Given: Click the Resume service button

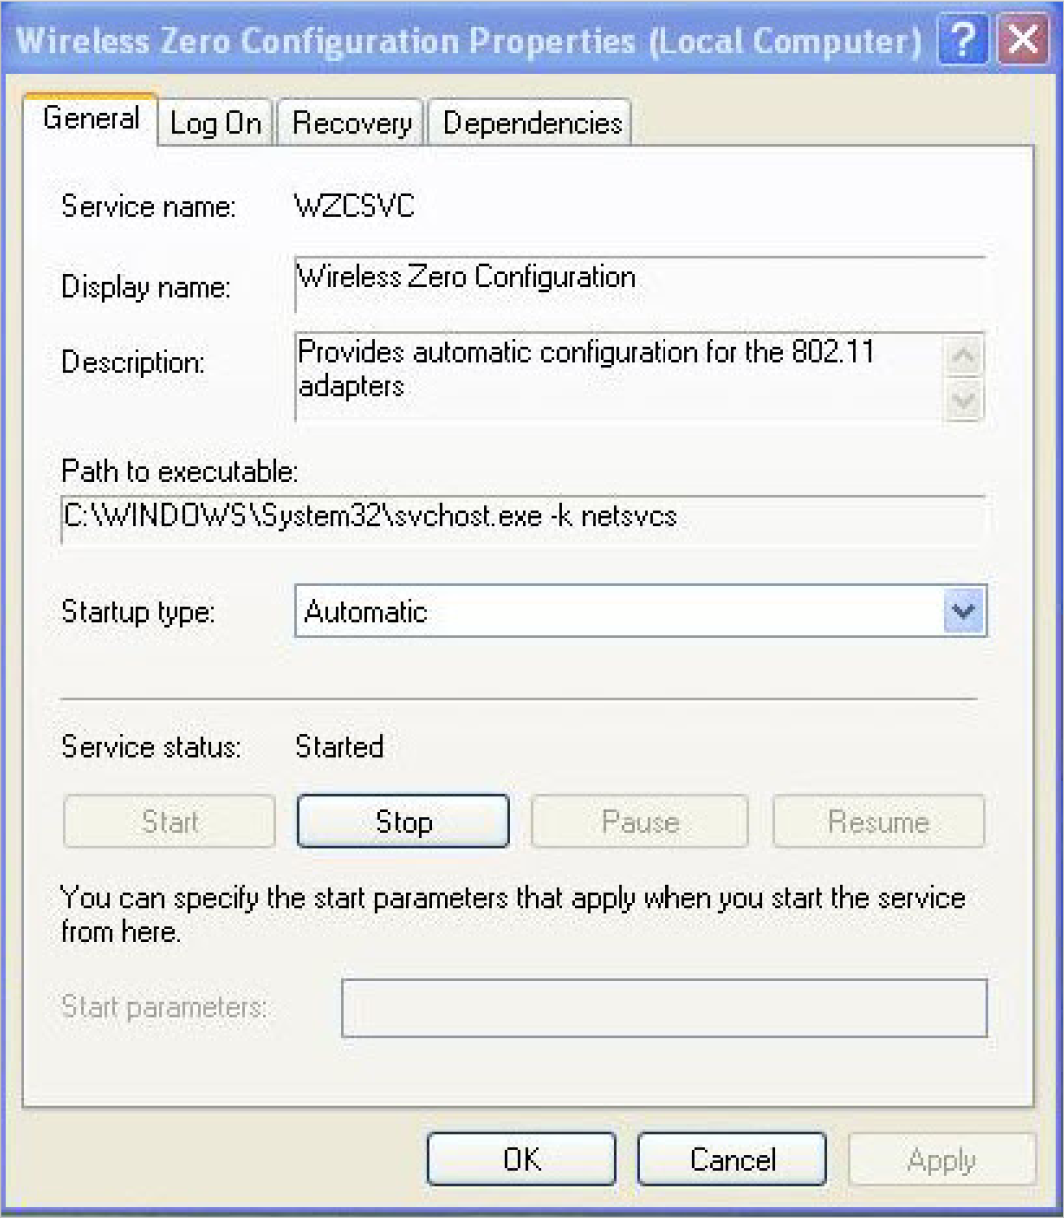Looking at the screenshot, I should [878, 822].
